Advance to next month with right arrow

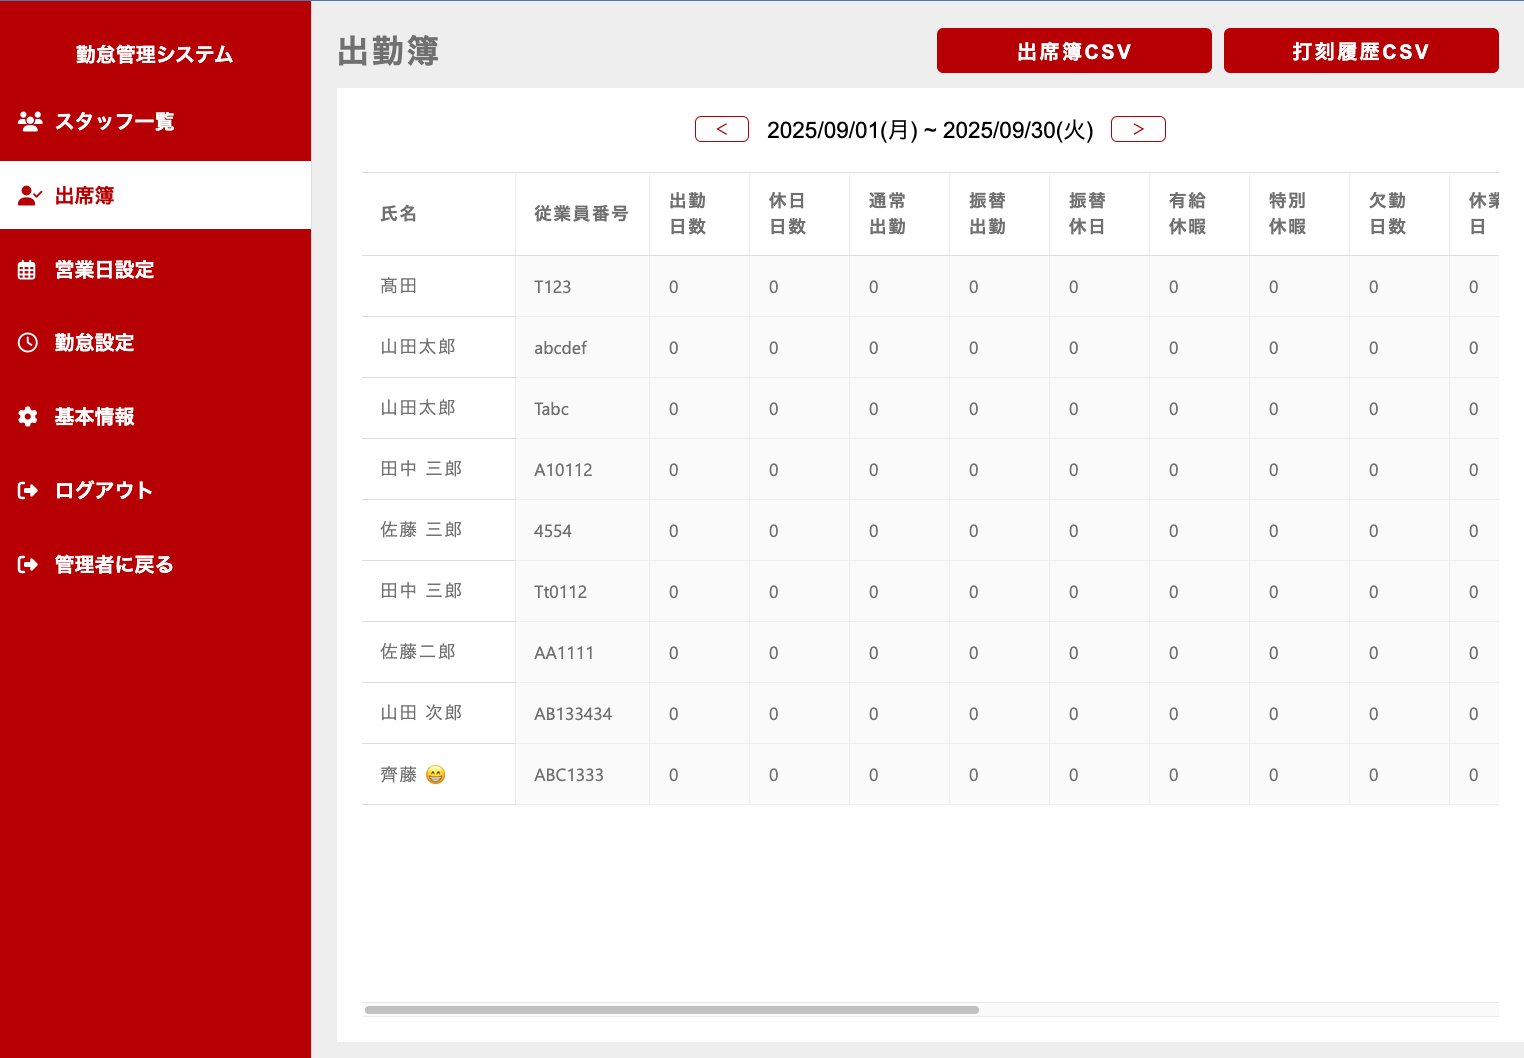coord(1138,129)
